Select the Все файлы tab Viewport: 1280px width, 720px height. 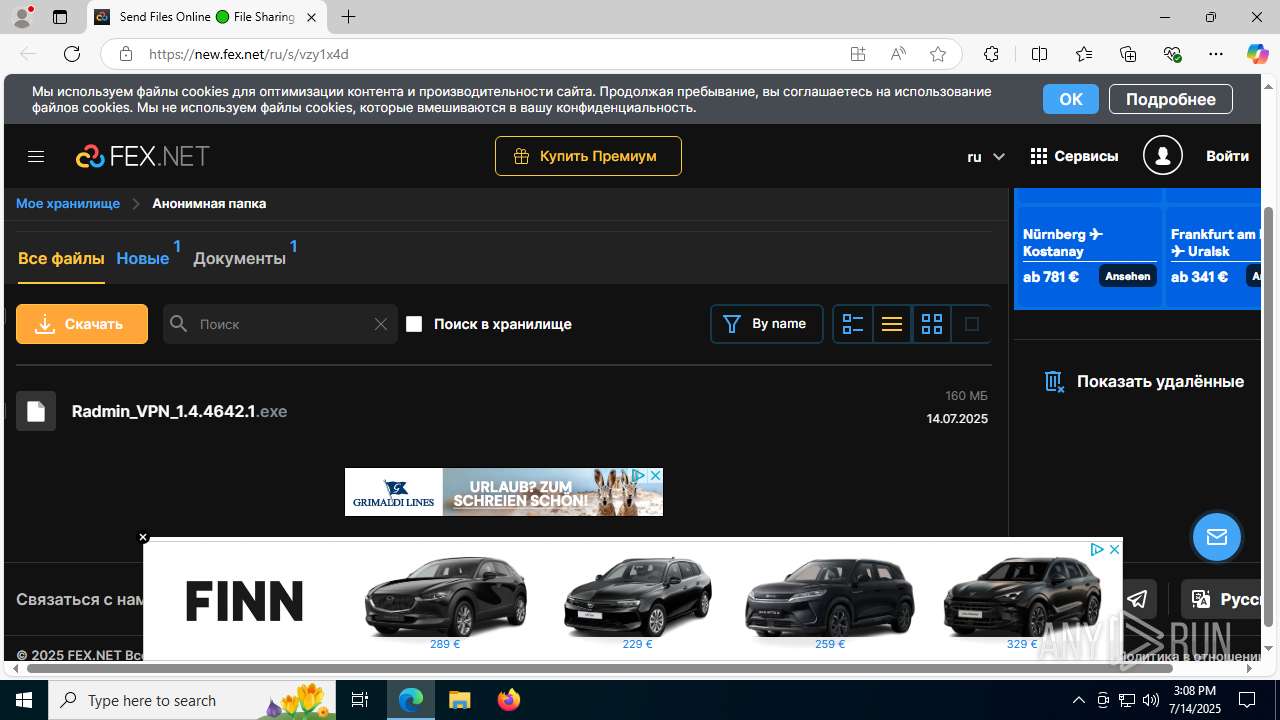[x=61, y=258]
